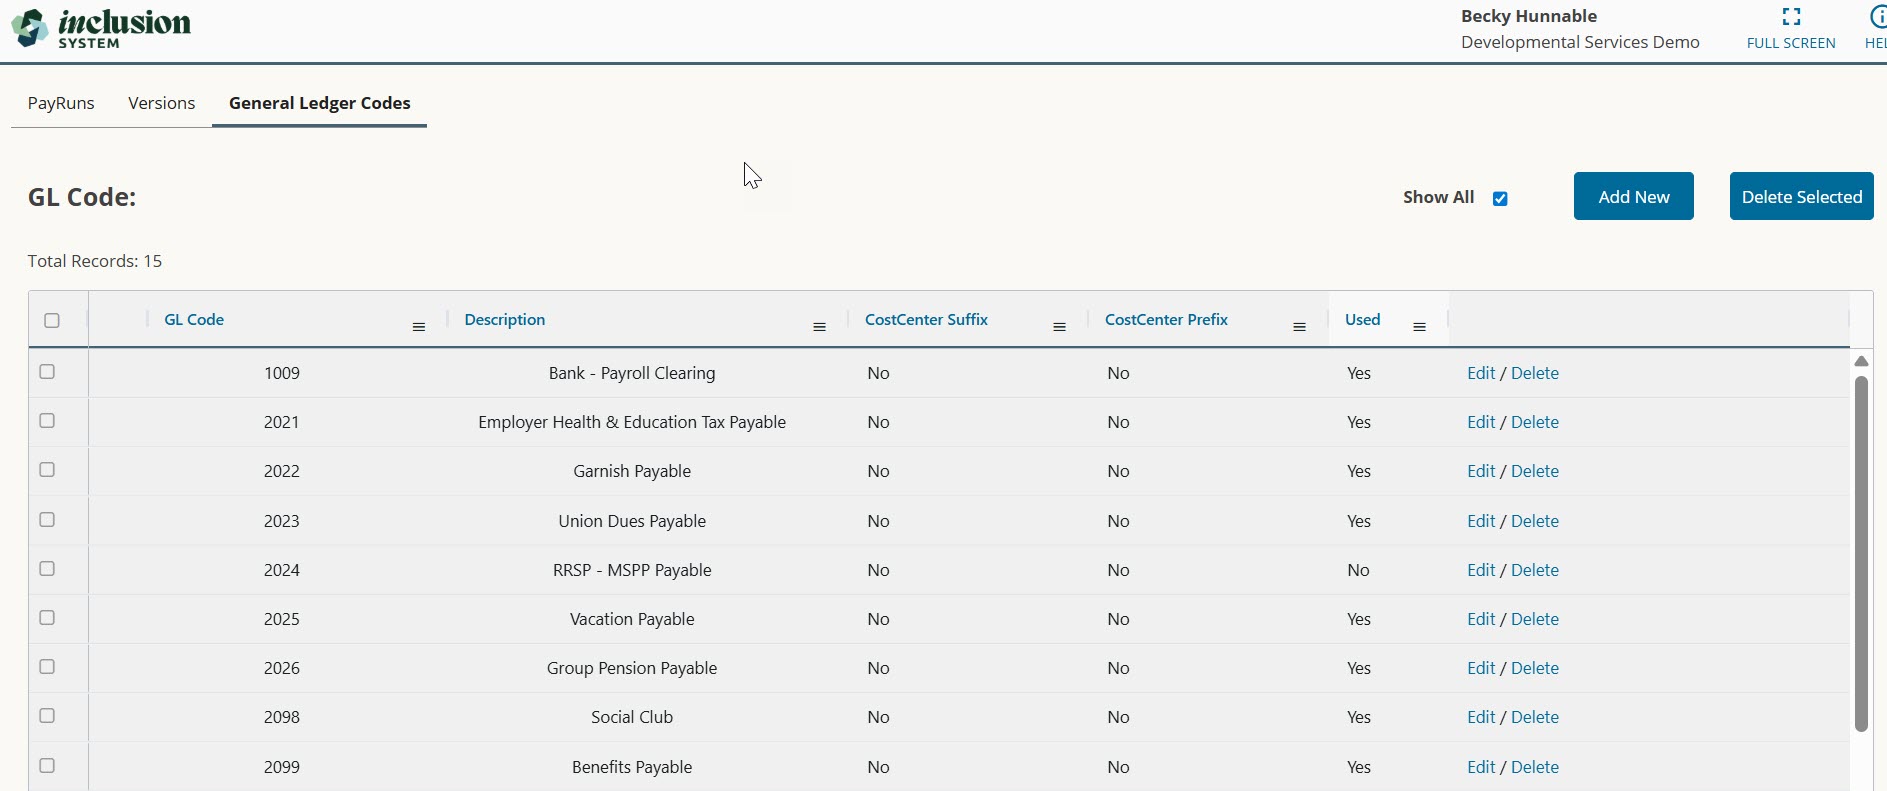Viewport: 1887px width, 791px height.
Task: Click the Total Records: 15 text
Action: [95, 261]
